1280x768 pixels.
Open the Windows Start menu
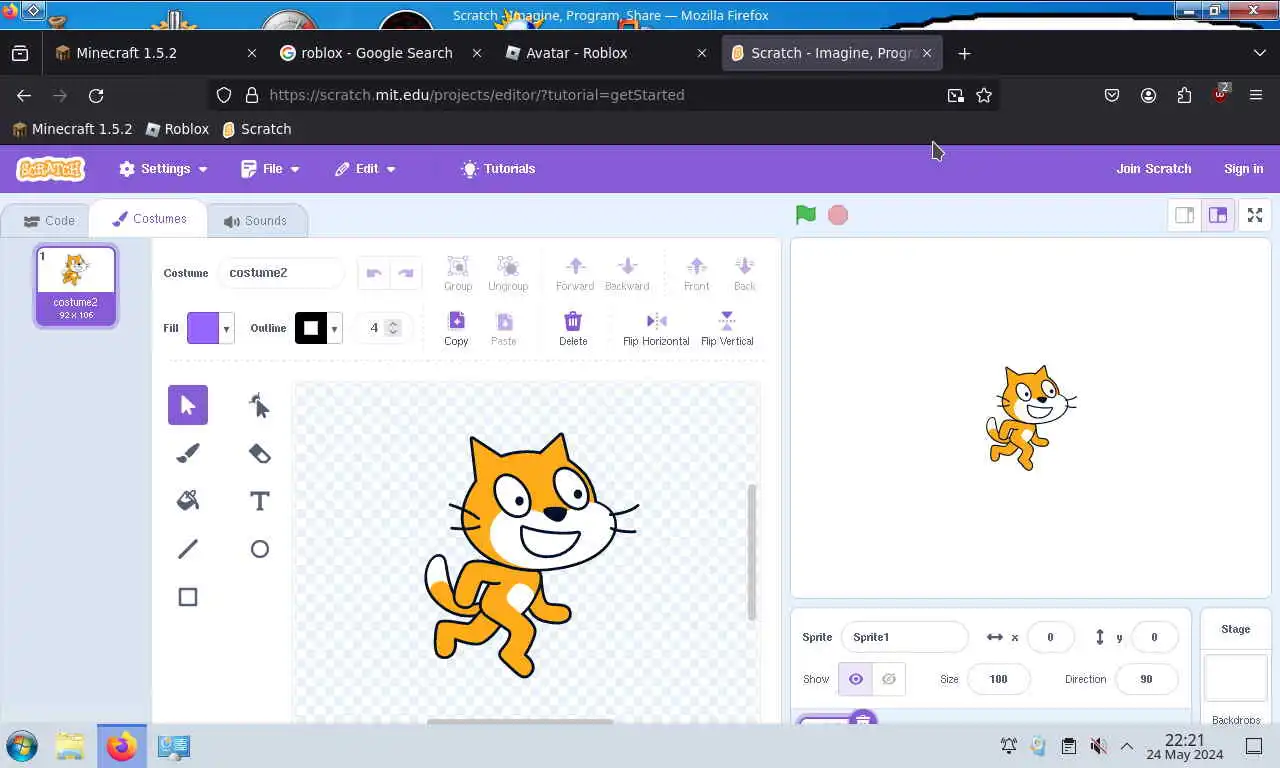21,746
